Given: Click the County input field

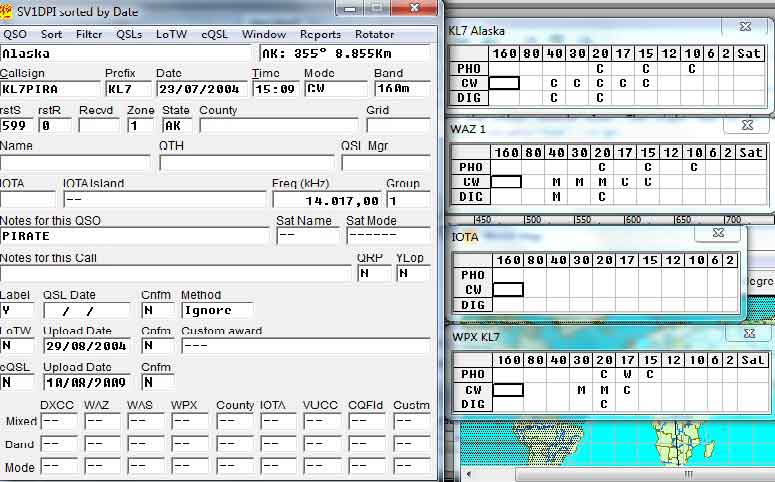Looking at the screenshot, I should [279, 126].
